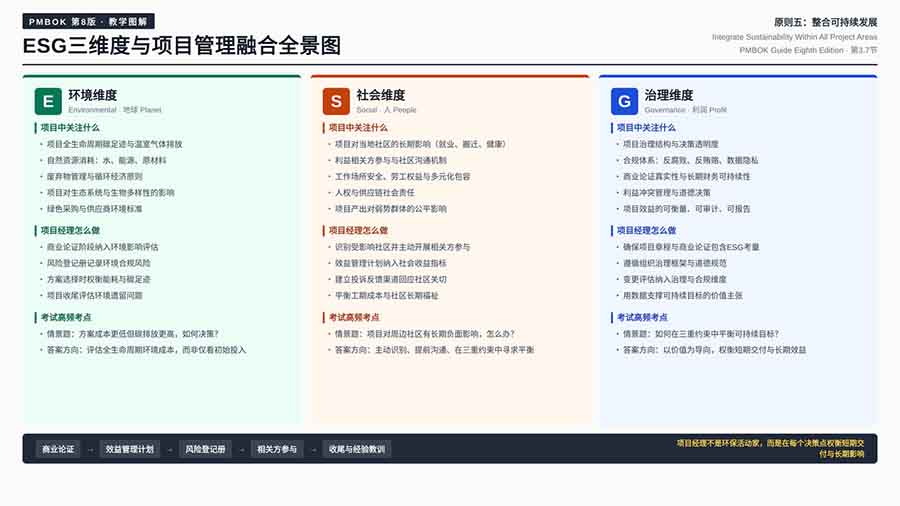Click the orange S icon for 社会维度
The width and height of the screenshot is (900, 506).
pos(336,102)
